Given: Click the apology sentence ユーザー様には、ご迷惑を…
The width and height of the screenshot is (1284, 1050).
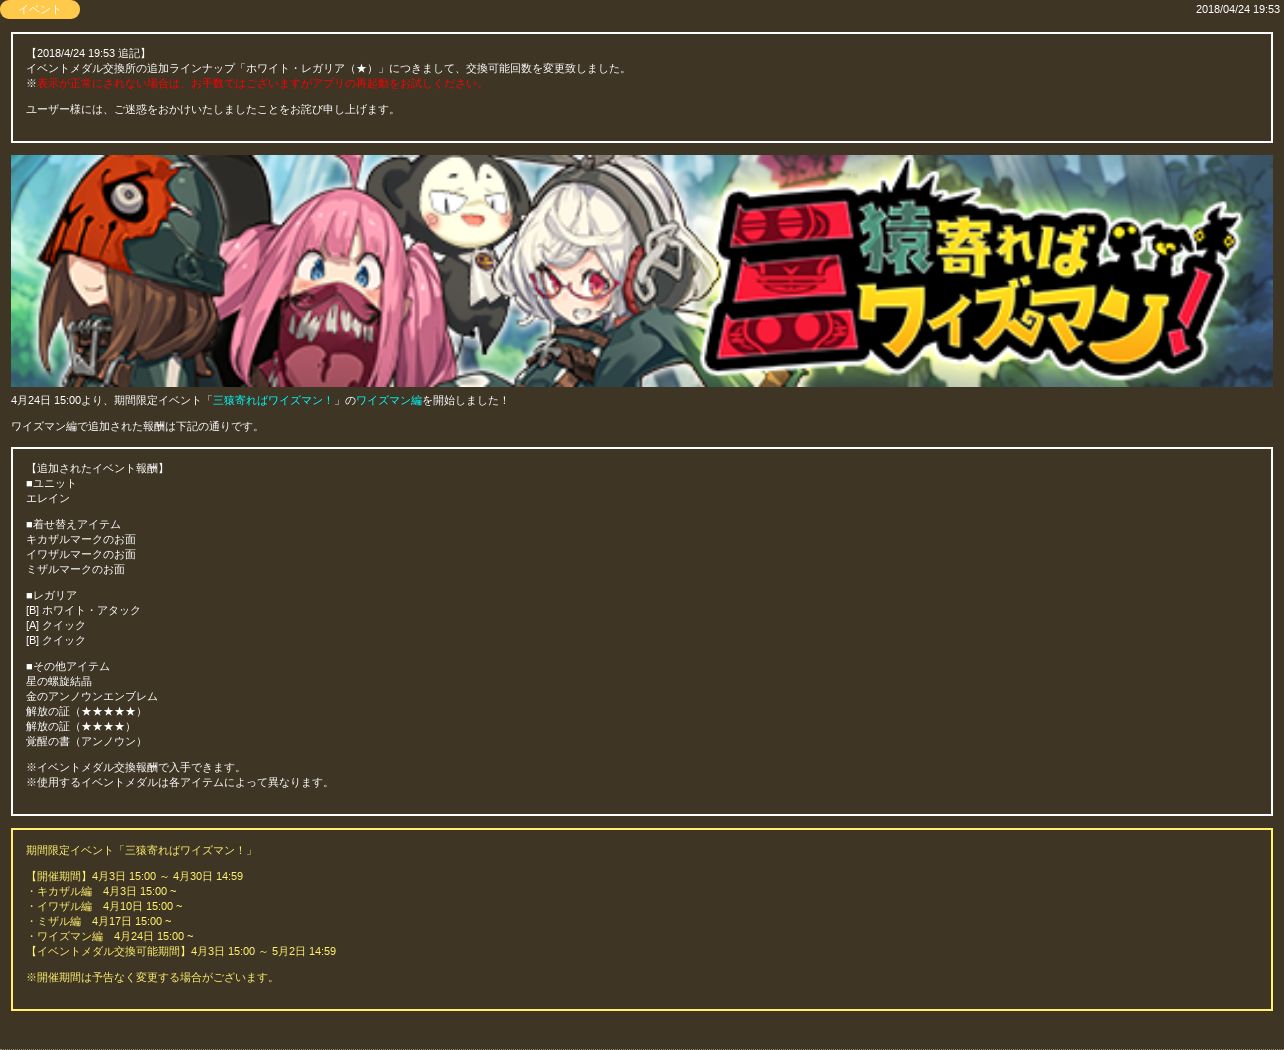Looking at the screenshot, I should pos(212,110).
